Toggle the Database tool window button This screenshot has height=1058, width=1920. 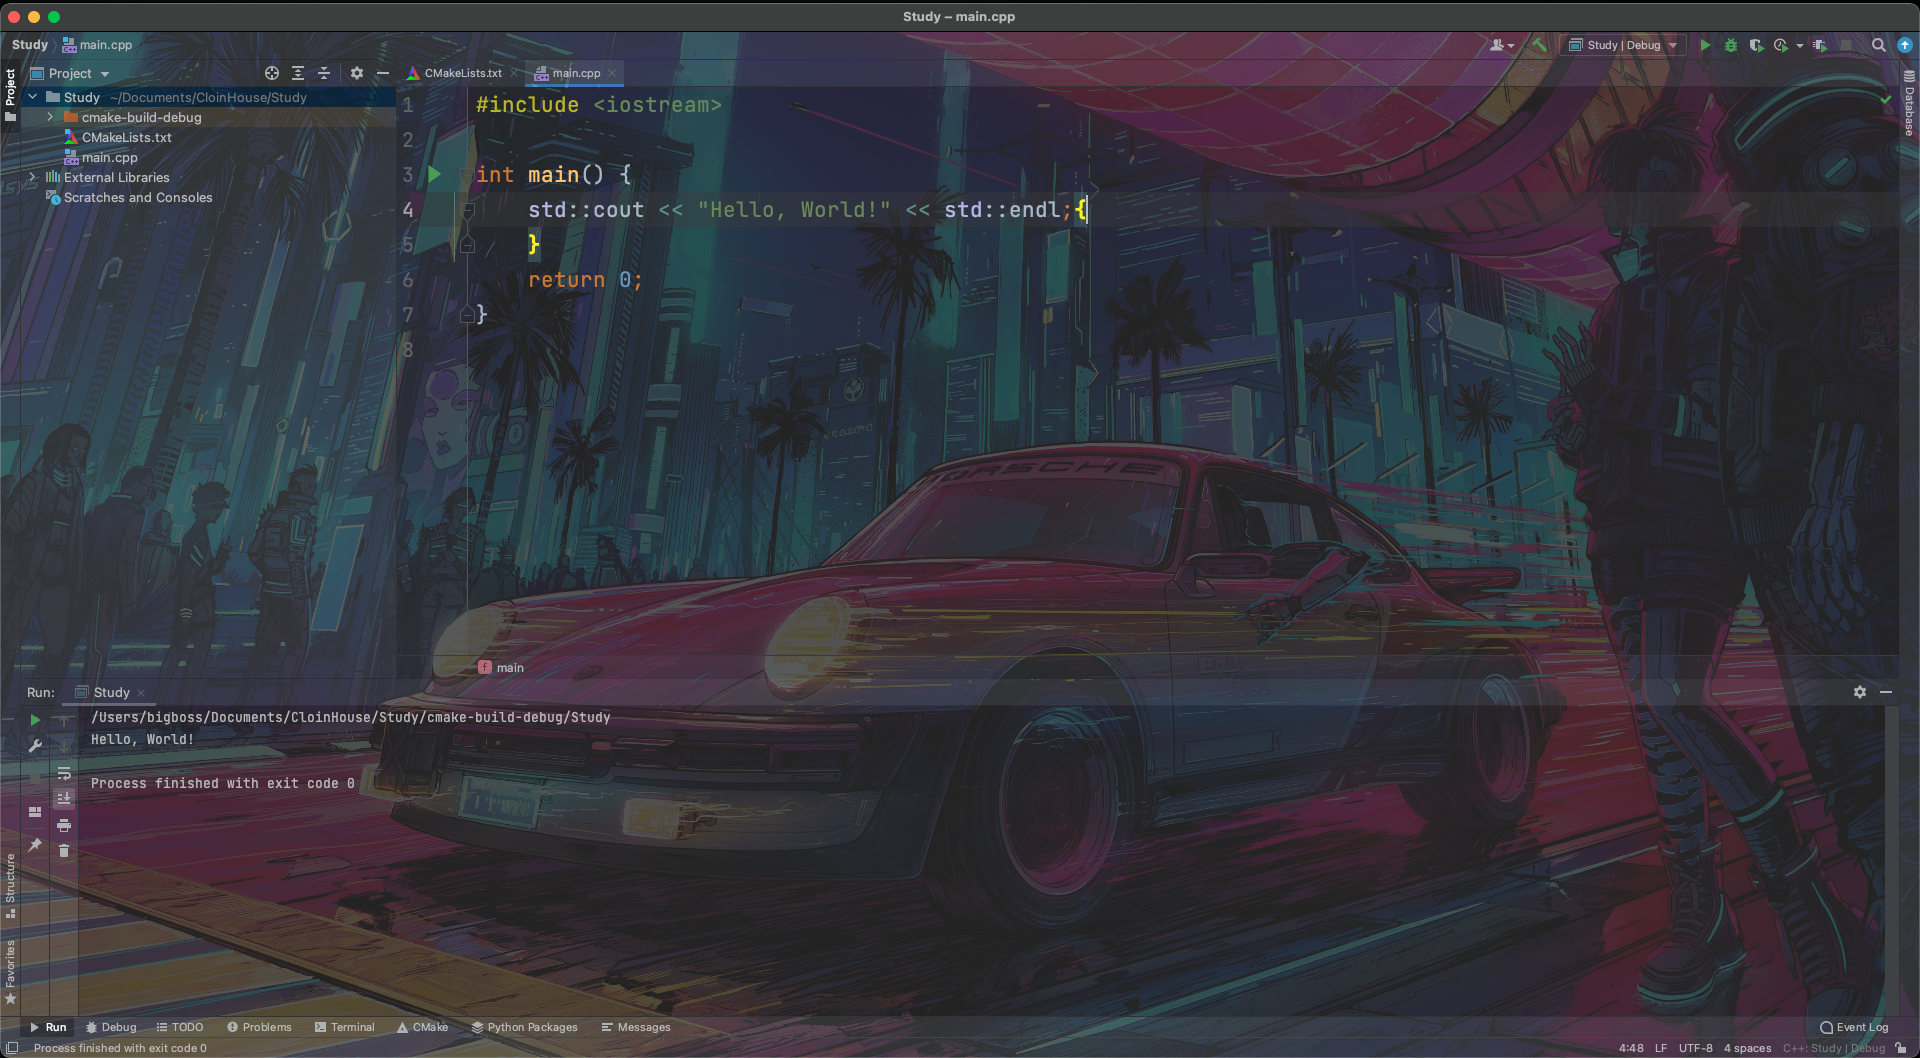1909,103
